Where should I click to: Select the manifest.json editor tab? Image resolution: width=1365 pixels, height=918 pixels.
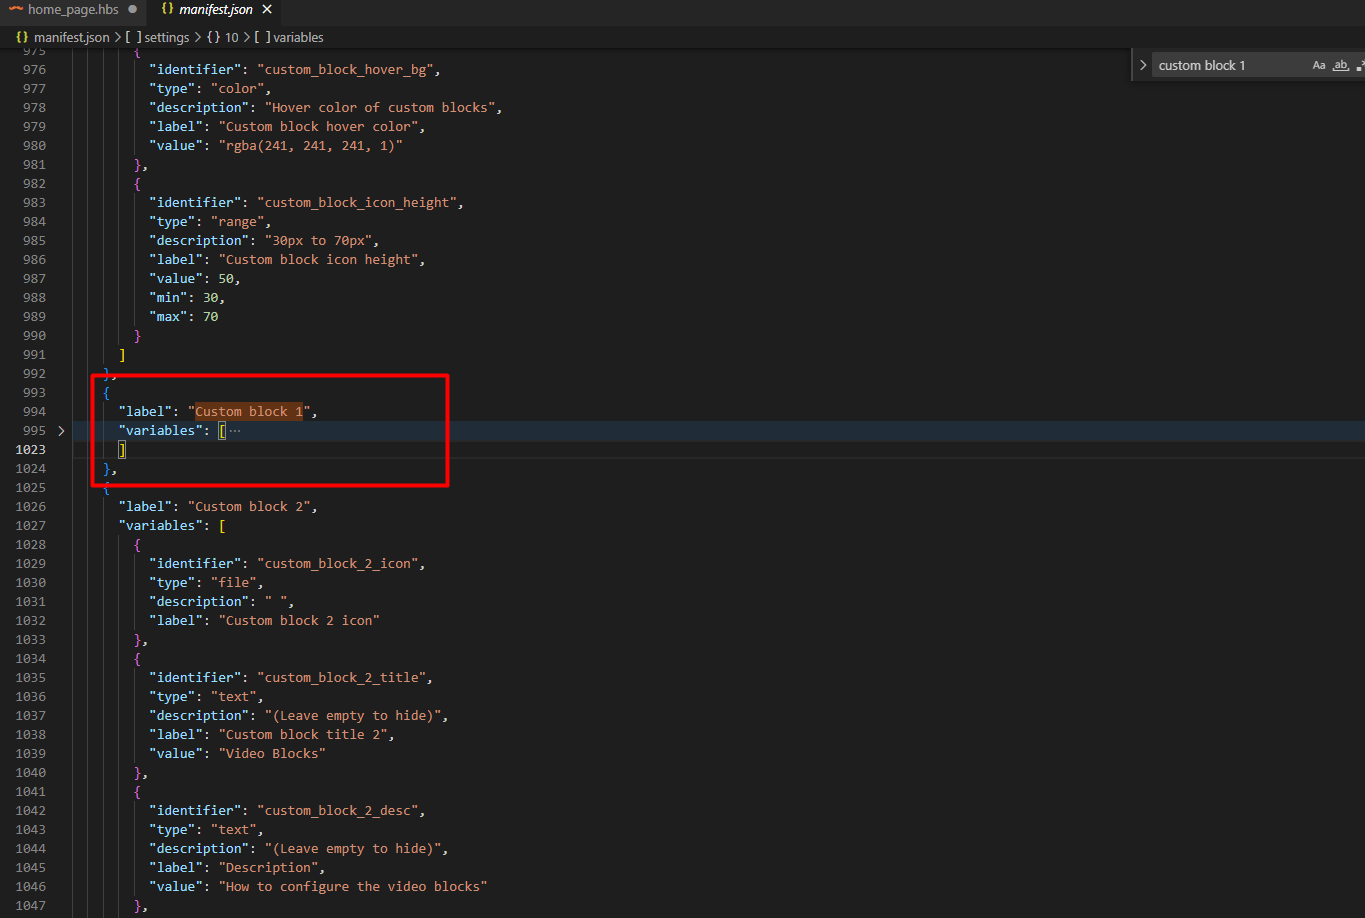click(215, 10)
